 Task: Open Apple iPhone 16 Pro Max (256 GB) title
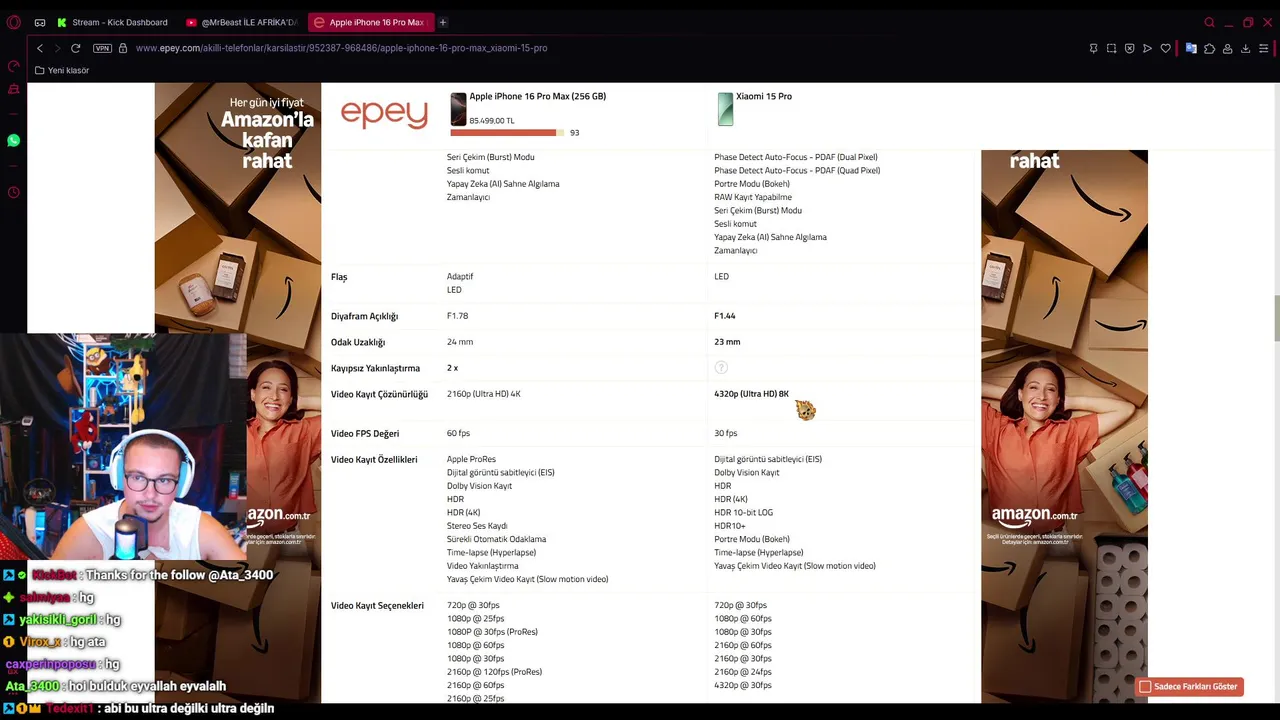(537, 96)
